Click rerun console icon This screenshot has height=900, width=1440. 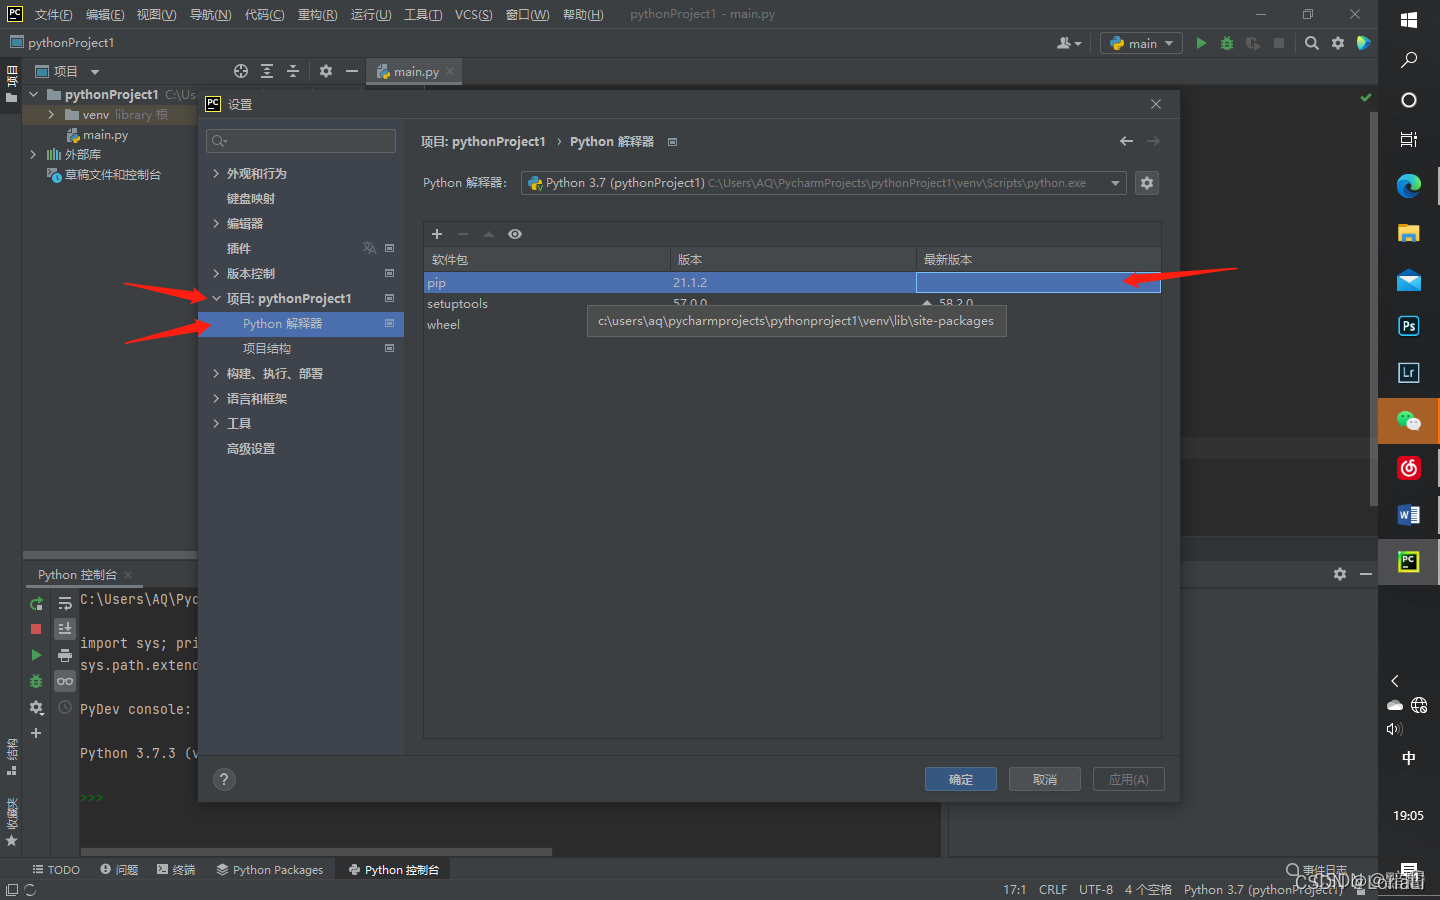[36, 603]
